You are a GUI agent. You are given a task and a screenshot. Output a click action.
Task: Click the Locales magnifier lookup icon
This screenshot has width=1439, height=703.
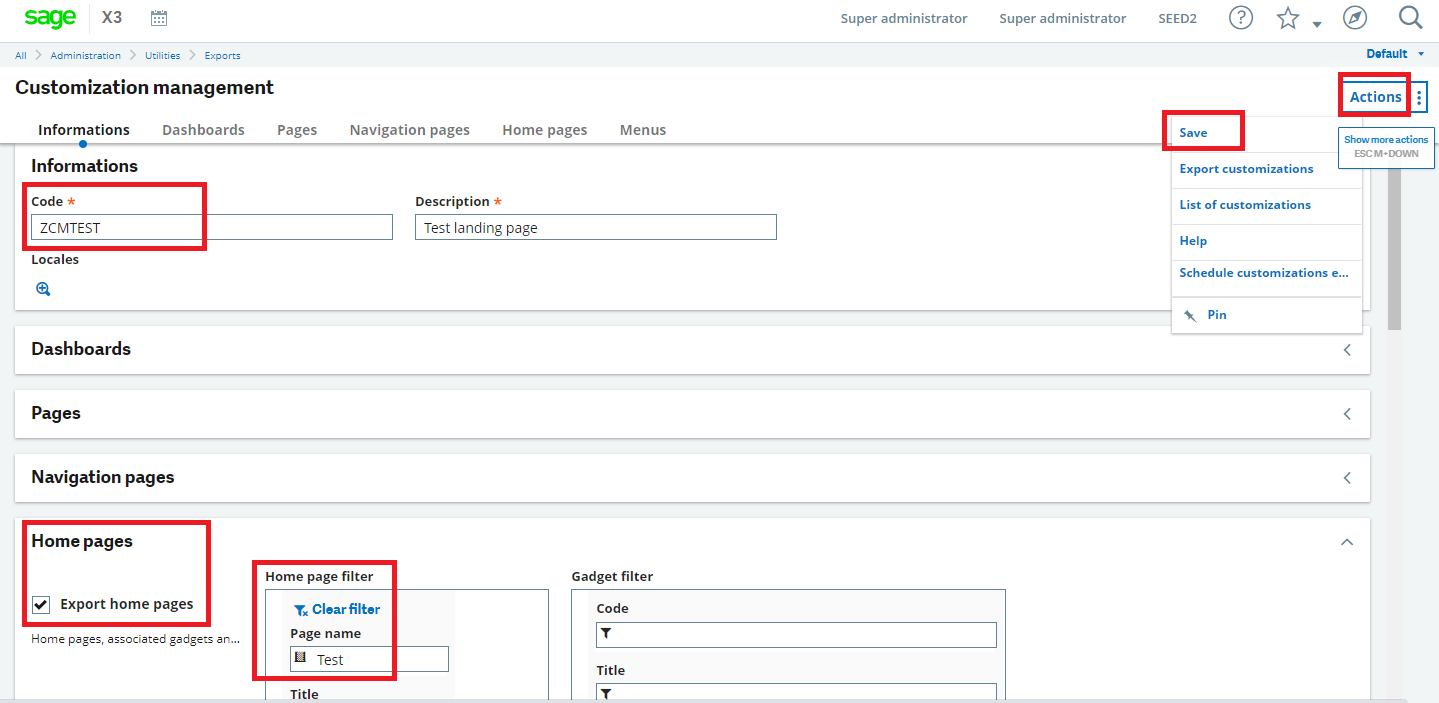click(x=42, y=288)
